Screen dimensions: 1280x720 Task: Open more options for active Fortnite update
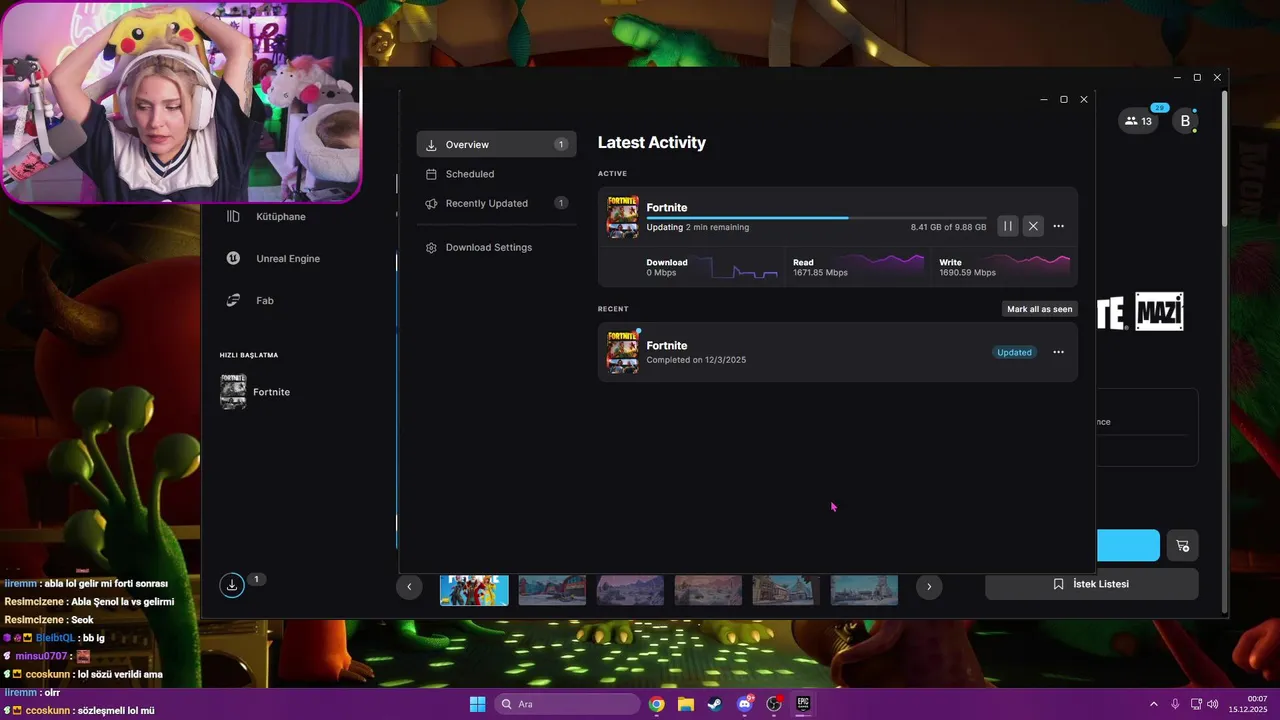click(1058, 226)
